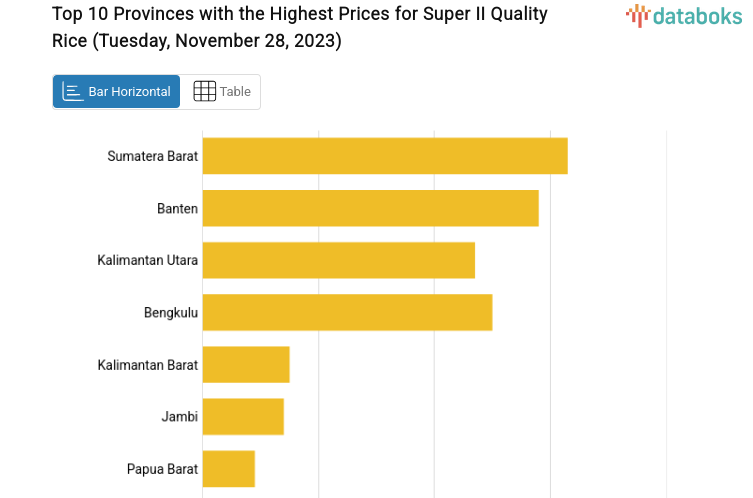This screenshot has height=498, width=753.
Task: Switch to Bar Horizontal view
Action: (x=117, y=92)
